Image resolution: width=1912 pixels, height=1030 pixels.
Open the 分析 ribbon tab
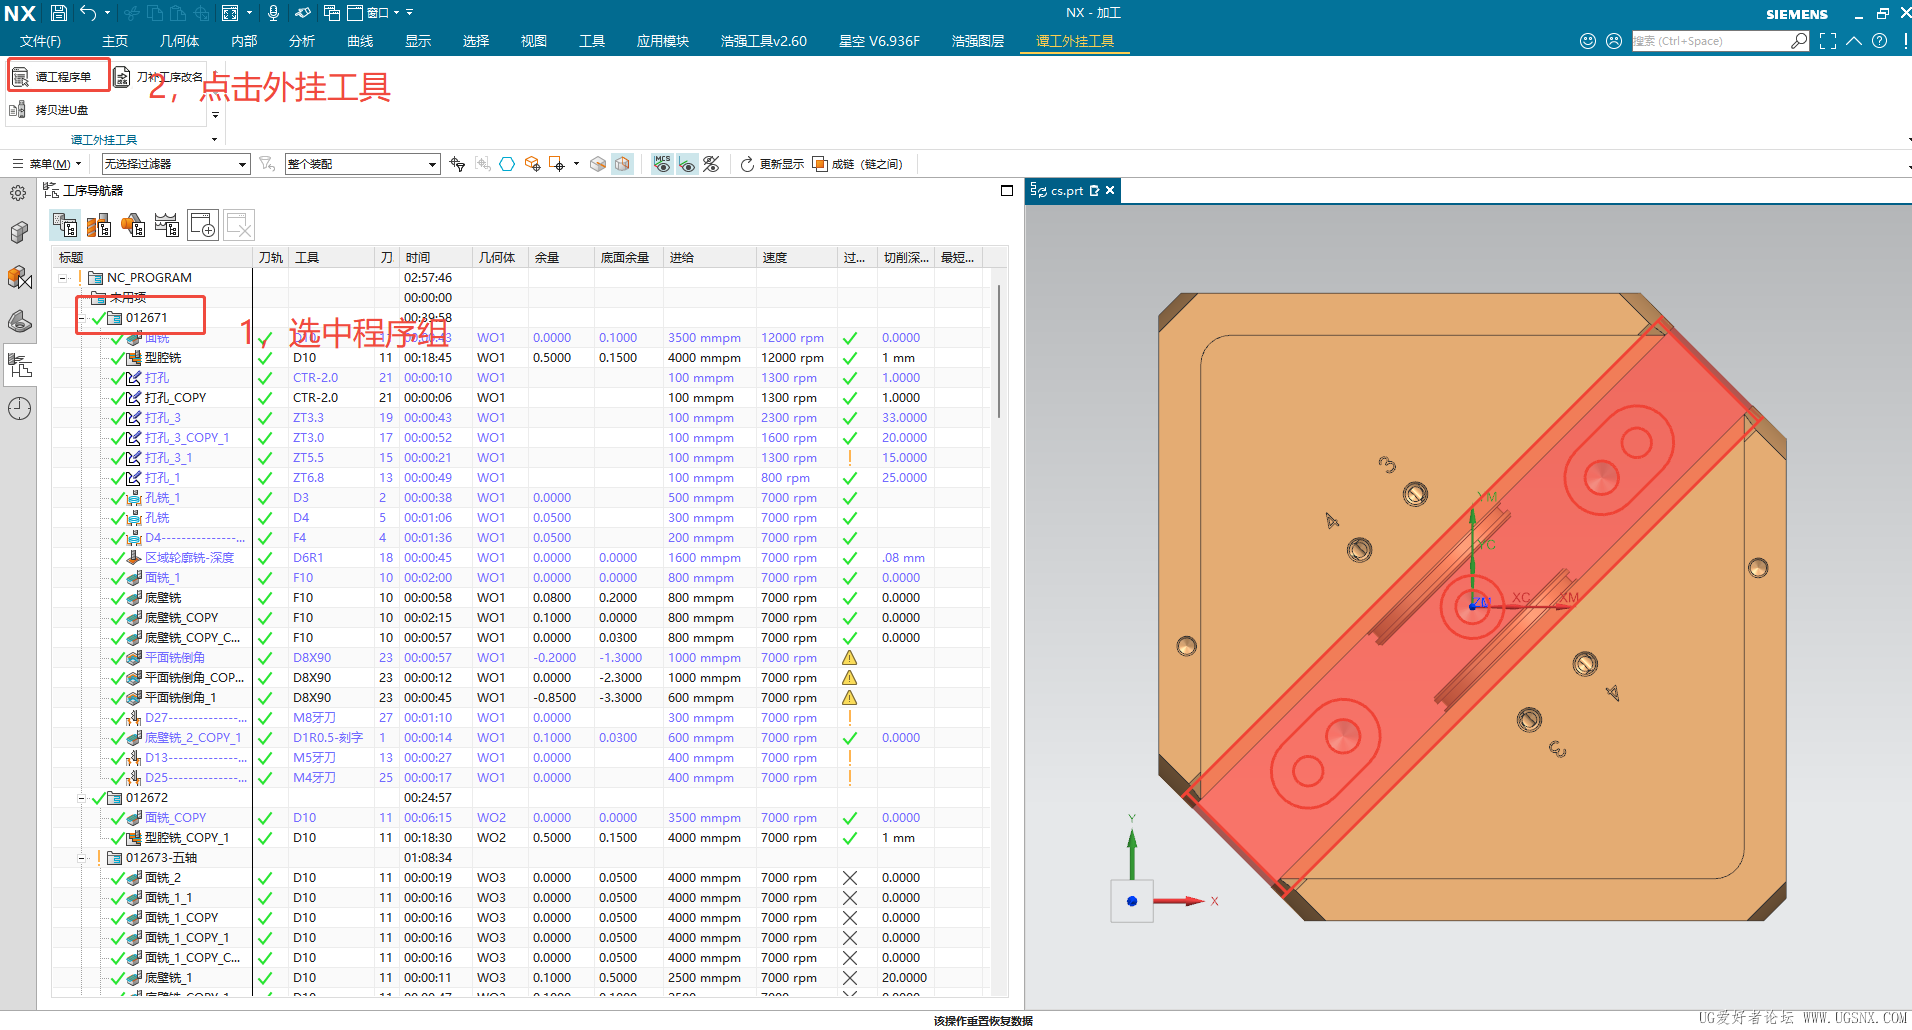[x=301, y=41]
